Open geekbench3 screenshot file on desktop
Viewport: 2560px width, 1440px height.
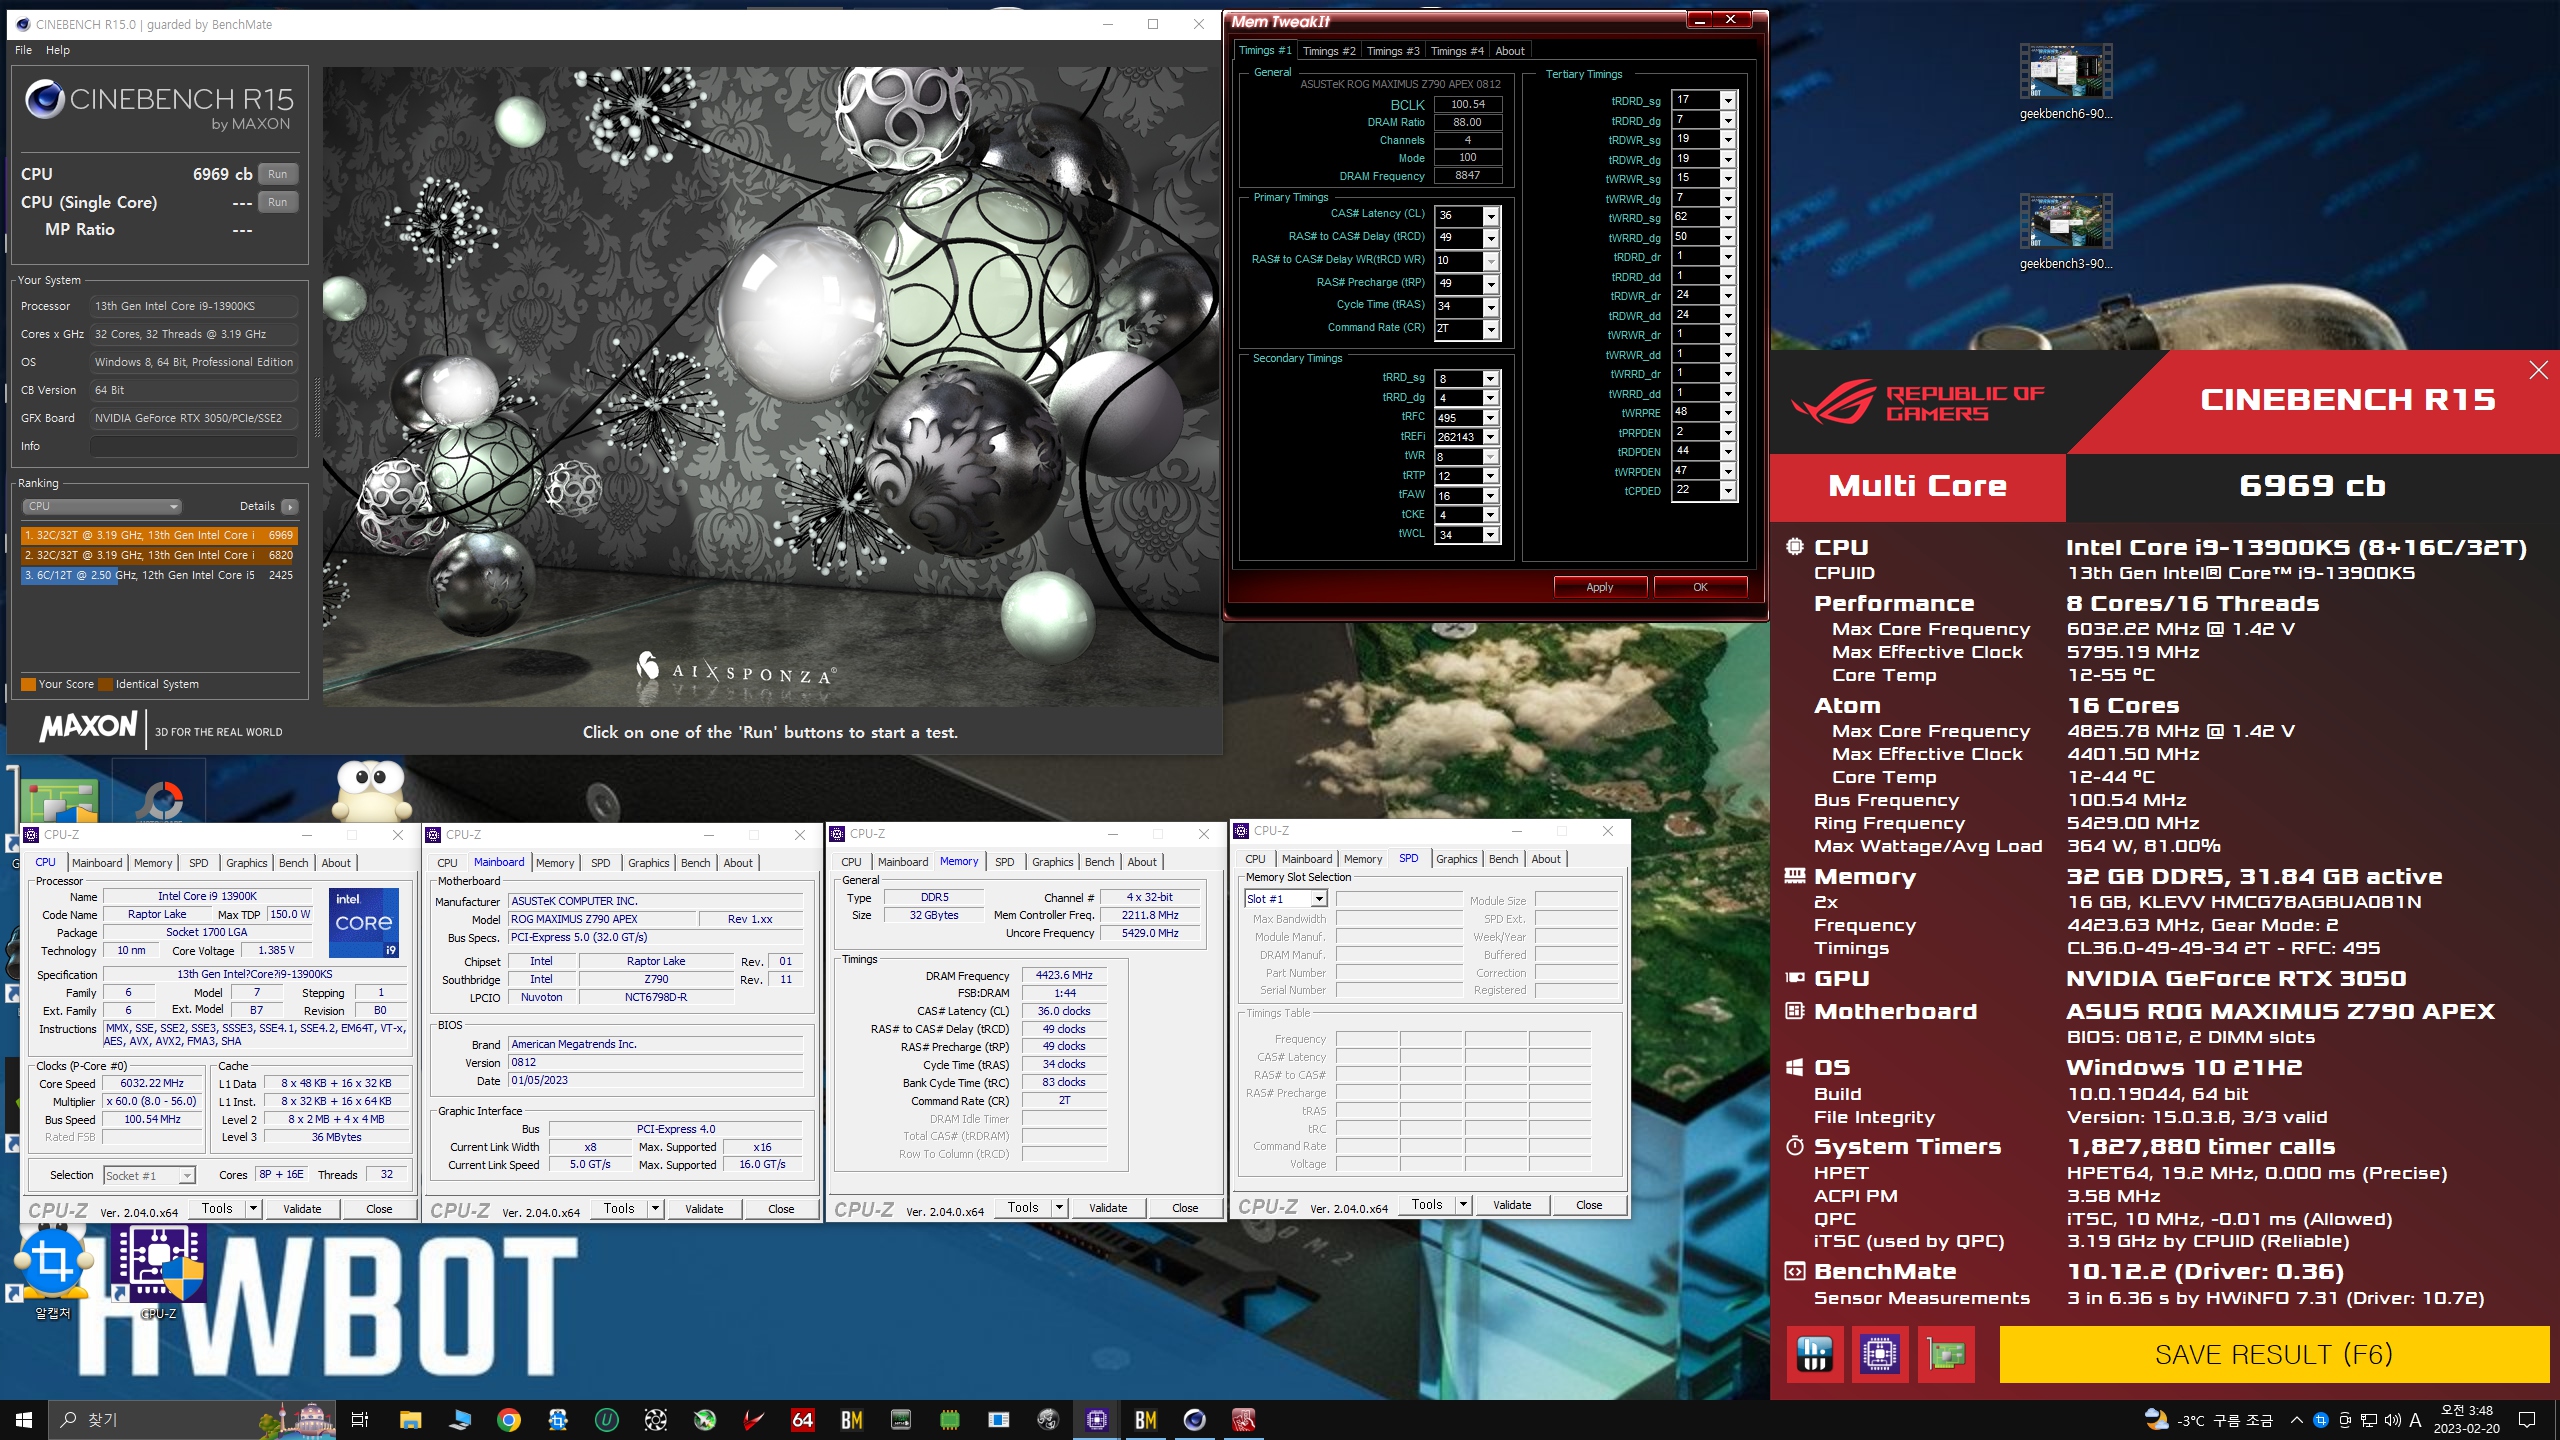[2065, 232]
